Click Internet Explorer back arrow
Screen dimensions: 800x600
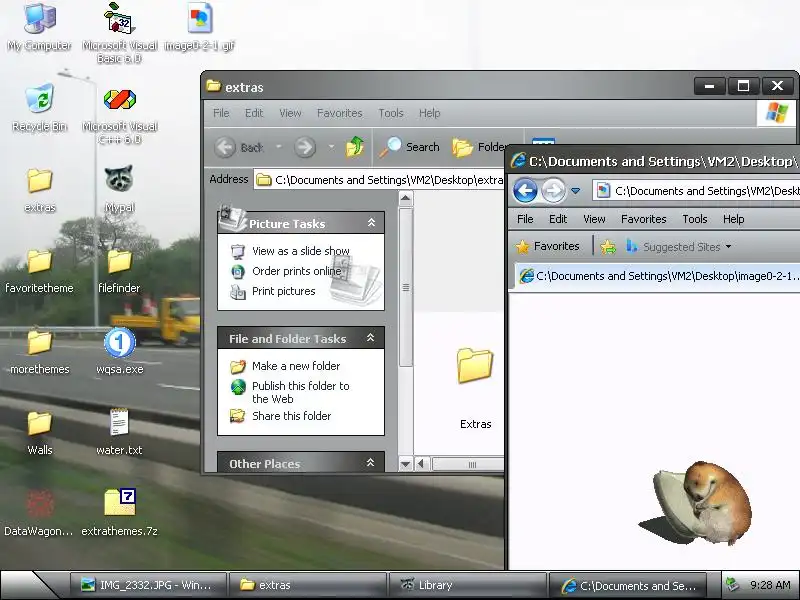526,191
